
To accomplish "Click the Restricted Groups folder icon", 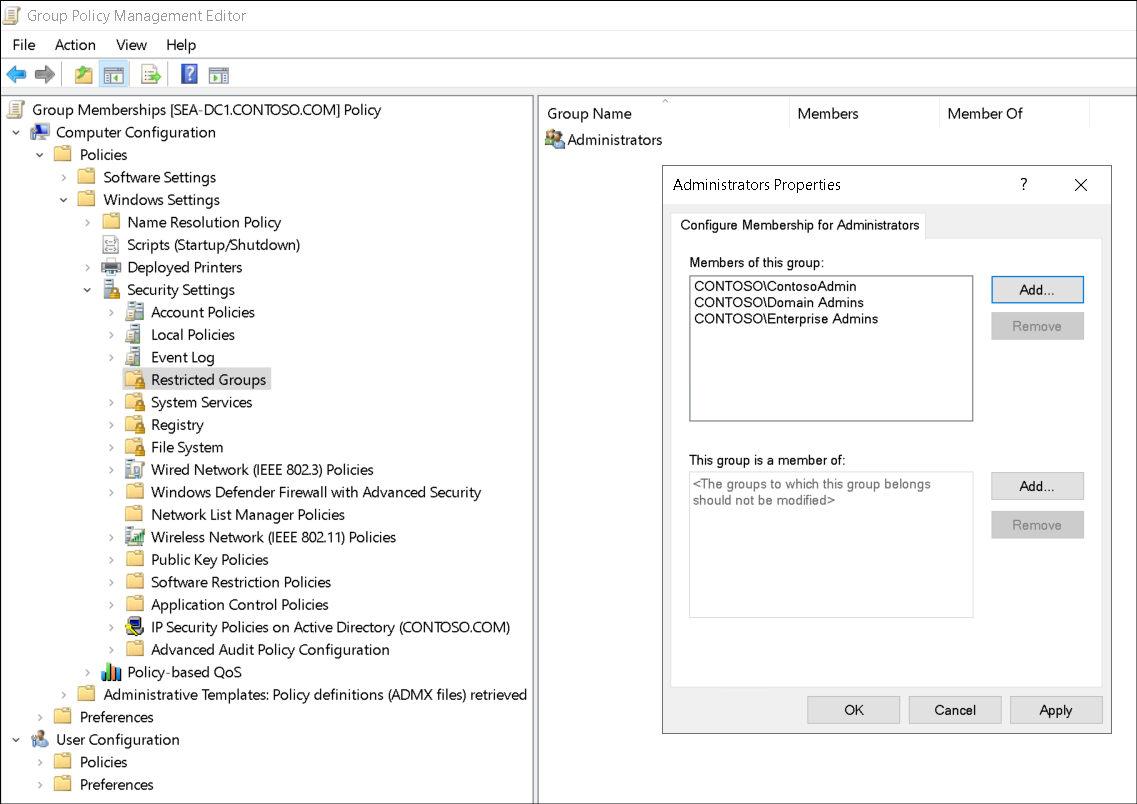I will click(x=135, y=379).
